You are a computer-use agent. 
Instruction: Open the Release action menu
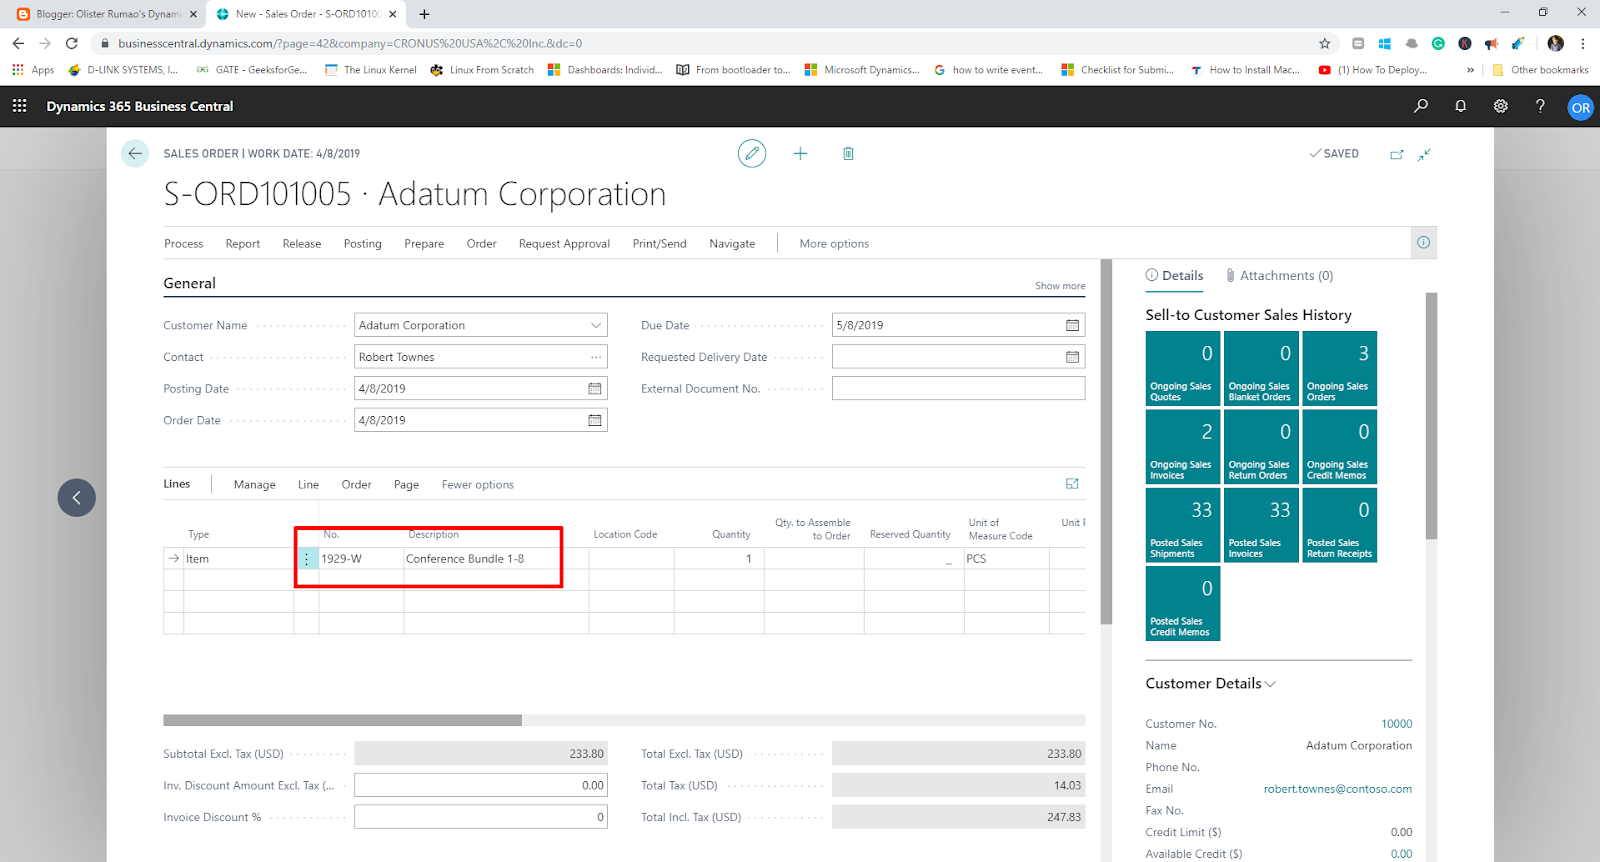(302, 244)
